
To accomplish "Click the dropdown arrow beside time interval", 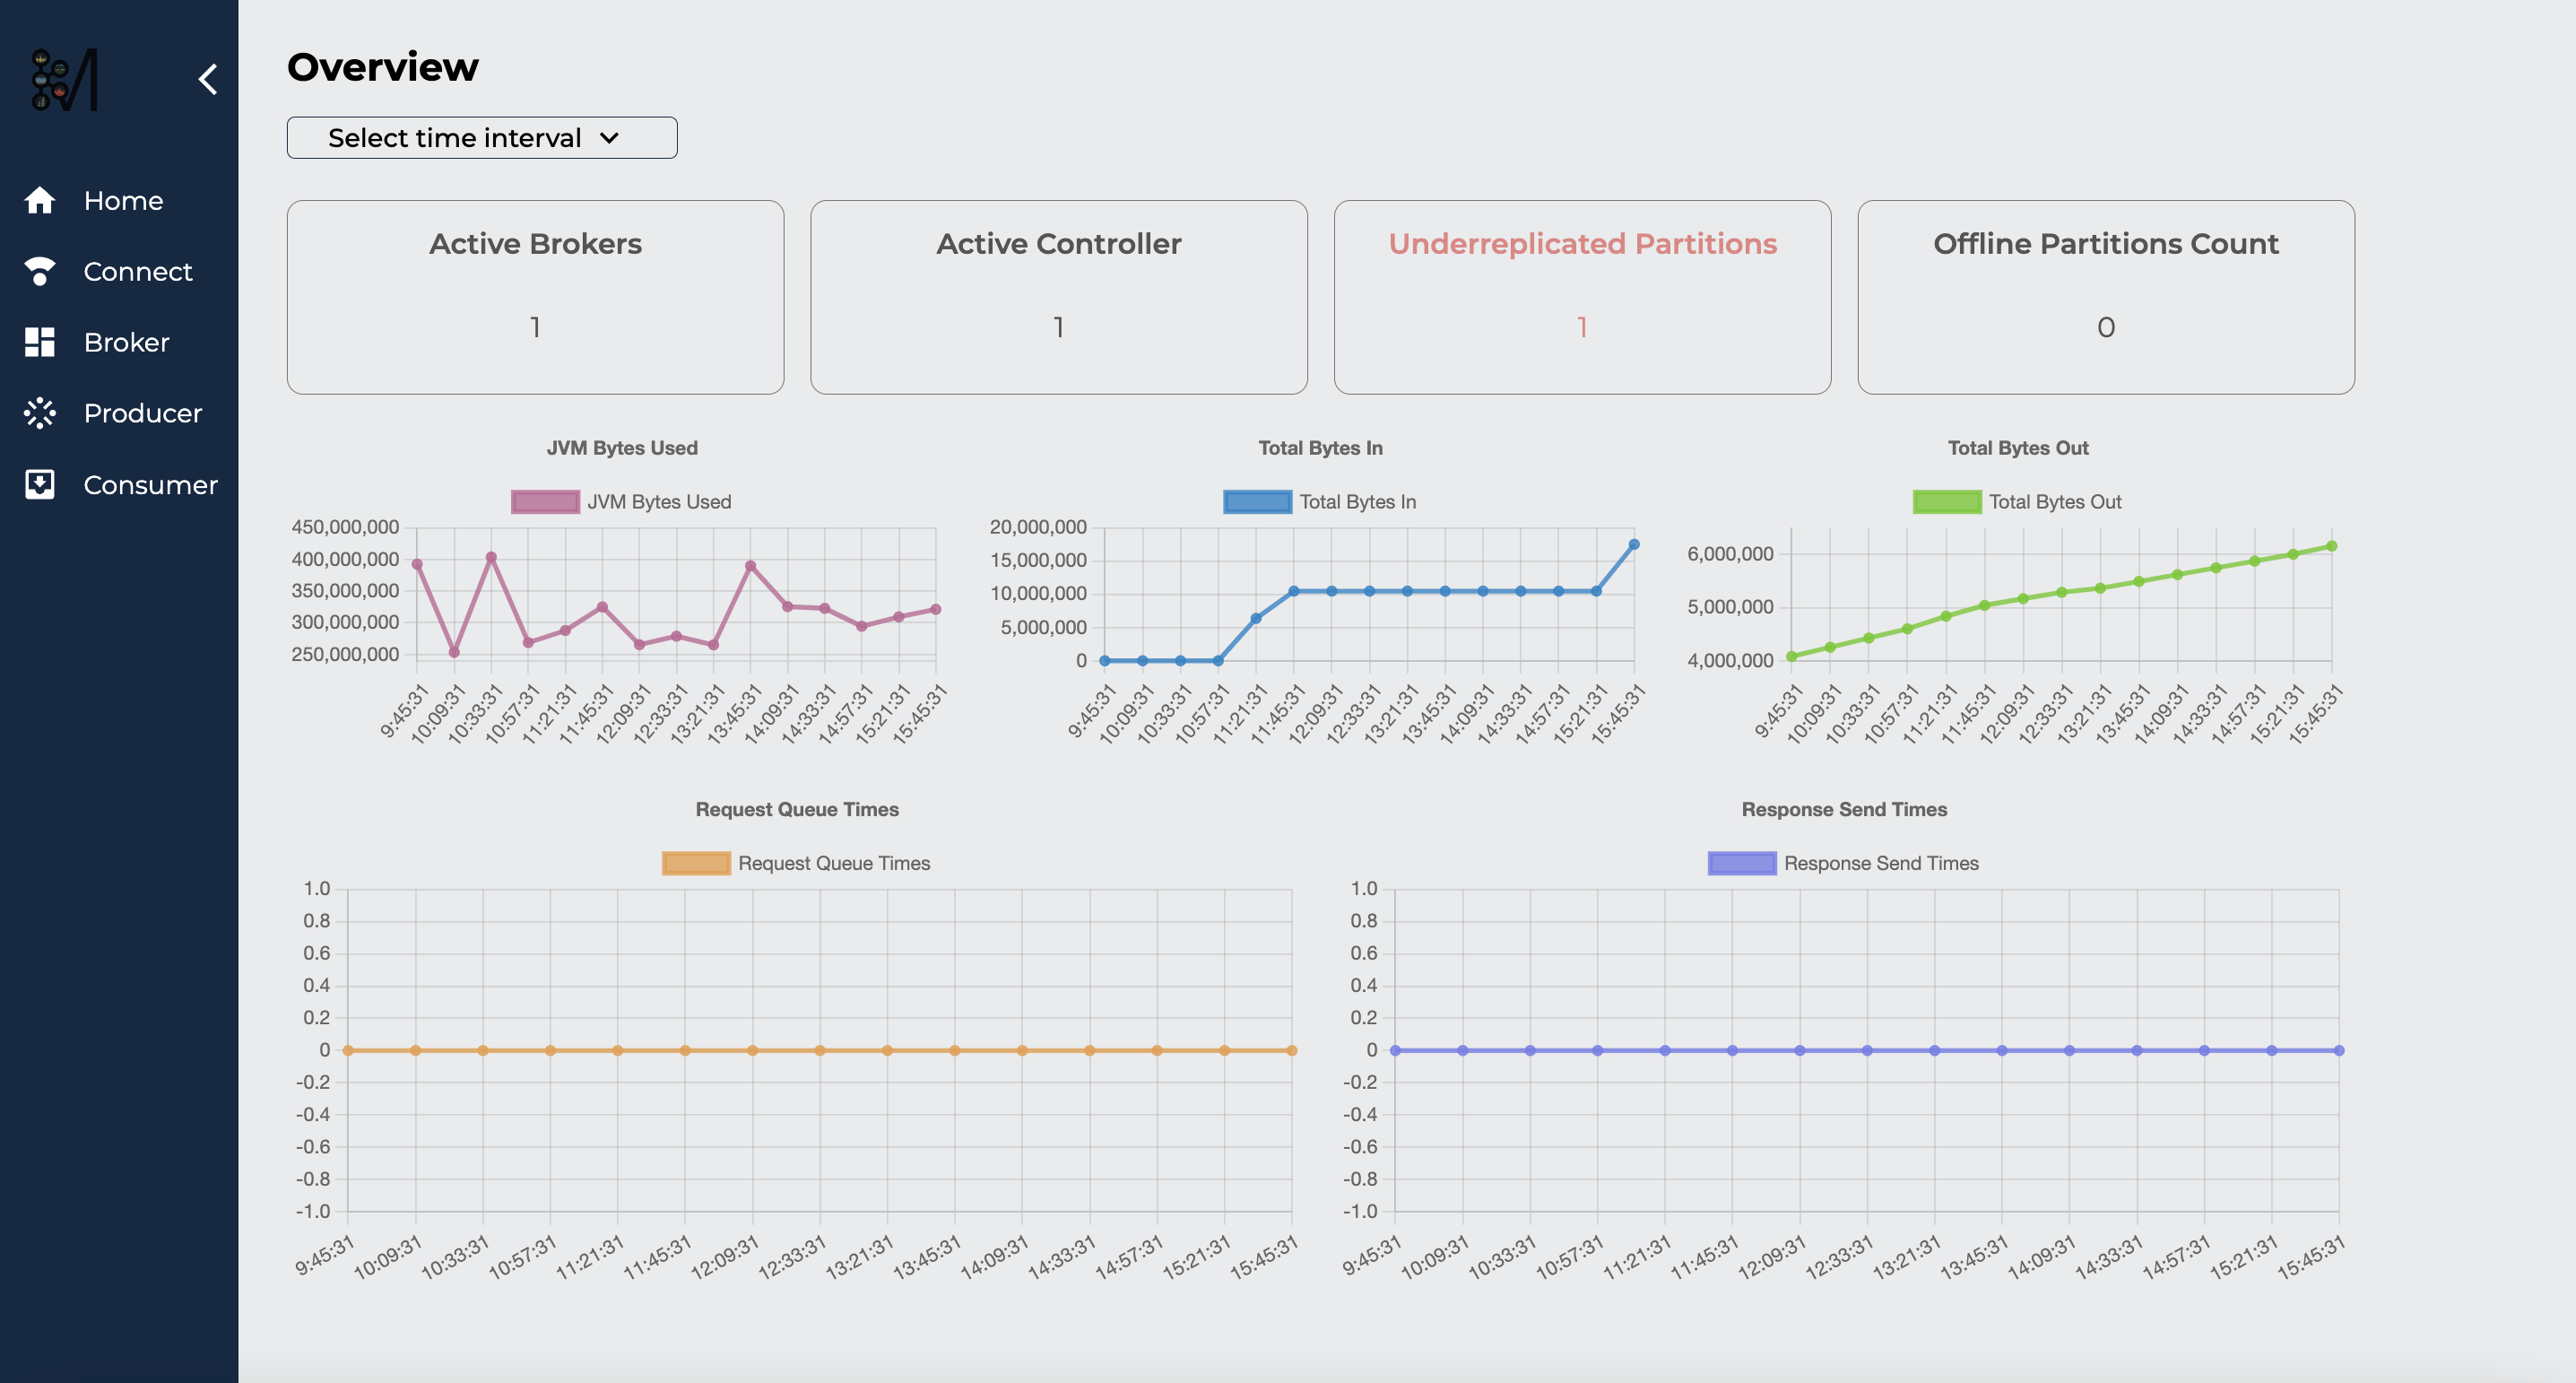I will click(609, 138).
